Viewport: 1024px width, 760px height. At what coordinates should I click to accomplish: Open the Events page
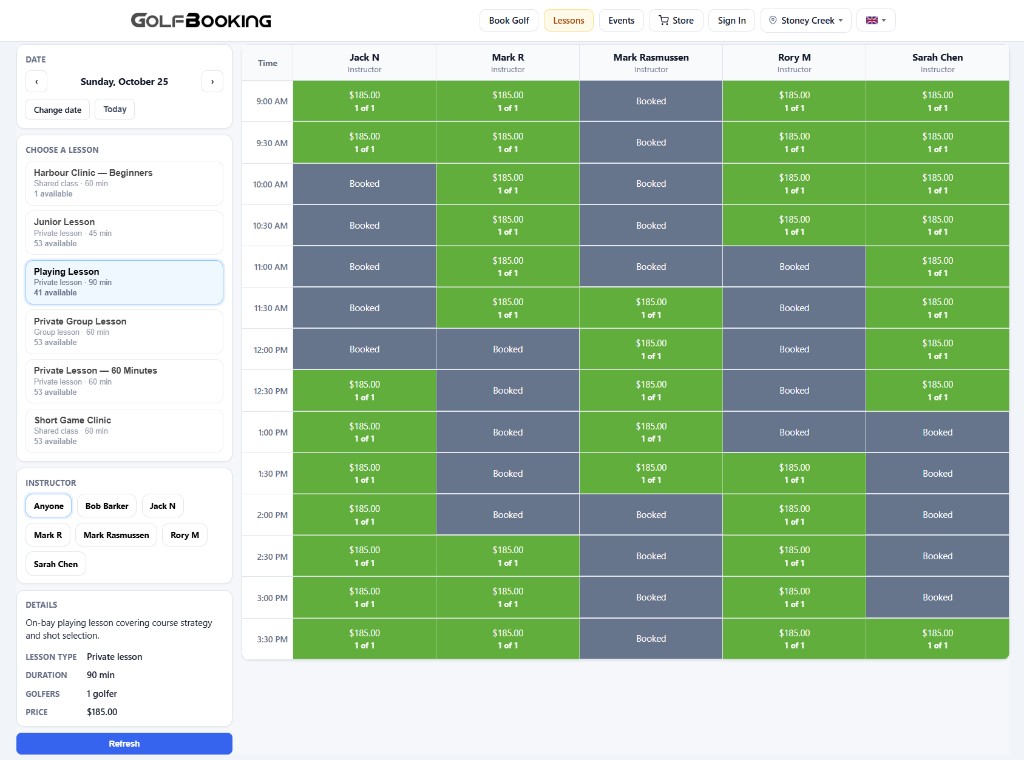click(621, 20)
